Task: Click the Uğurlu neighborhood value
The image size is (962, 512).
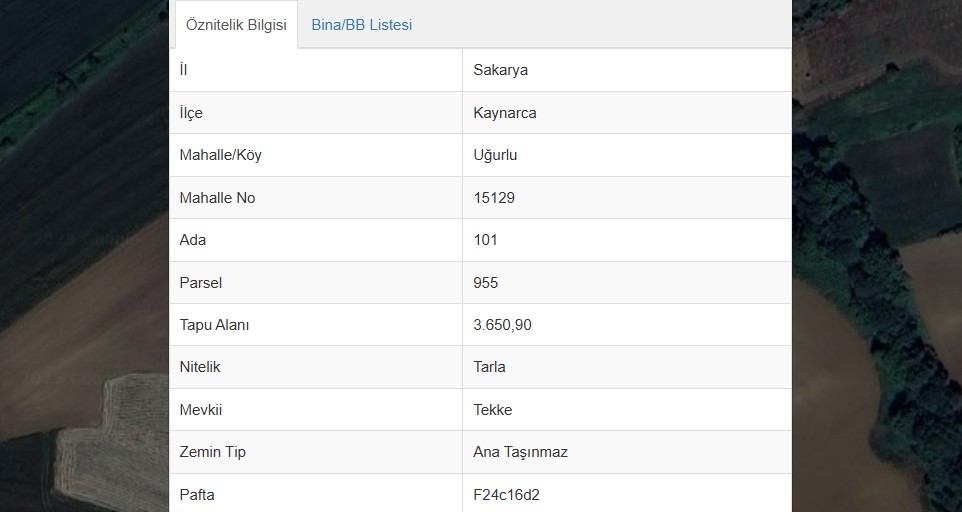Action: point(494,155)
